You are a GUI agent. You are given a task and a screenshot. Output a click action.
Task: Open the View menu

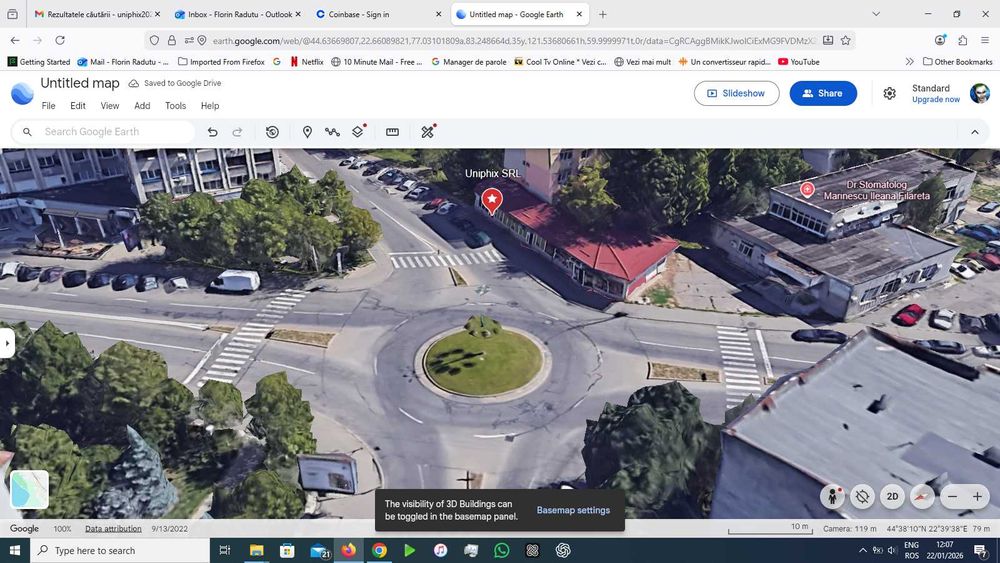110,106
